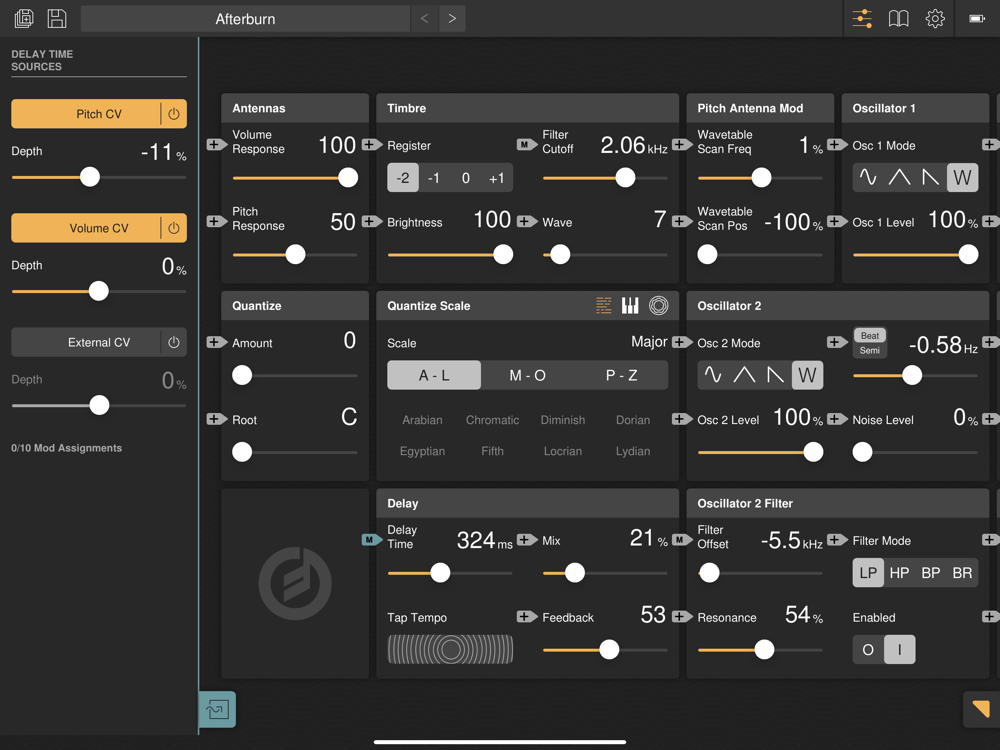Image resolution: width=1000 pixels, height=750 pixels.
Task: Tap the Tap Tempo pad
Action: point(450,649)
